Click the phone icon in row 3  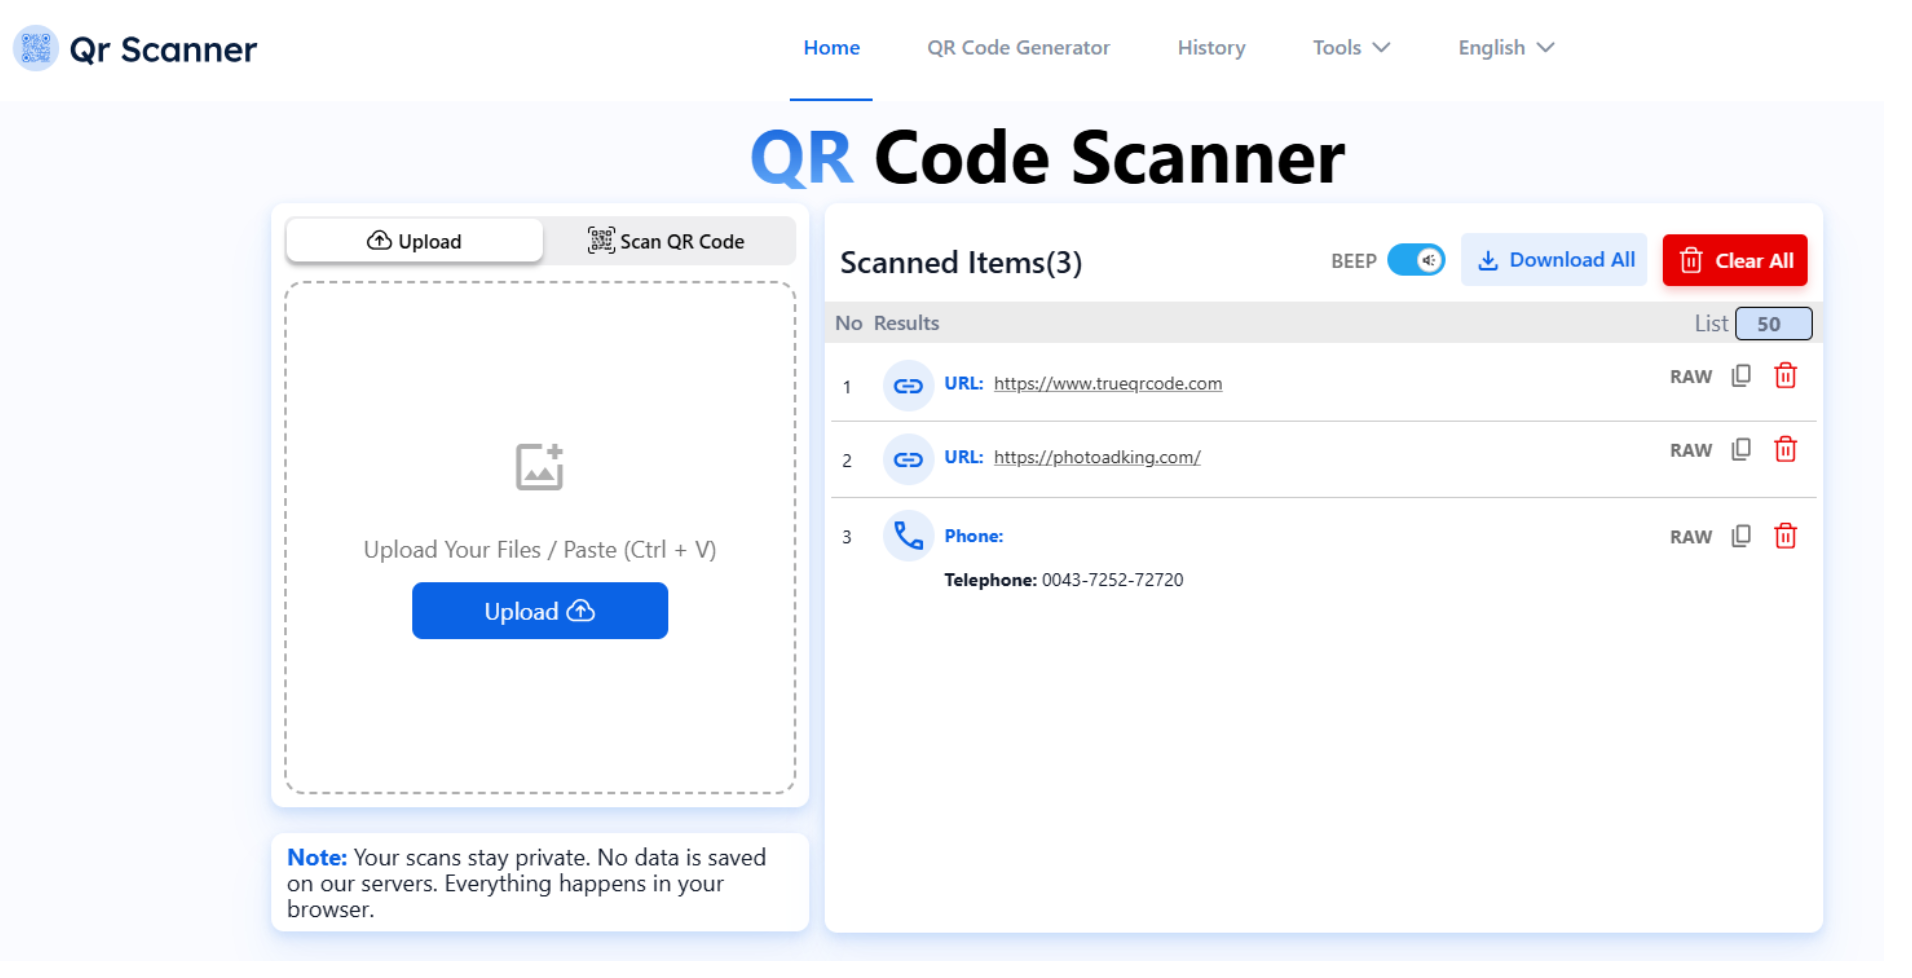pos(907,536)
